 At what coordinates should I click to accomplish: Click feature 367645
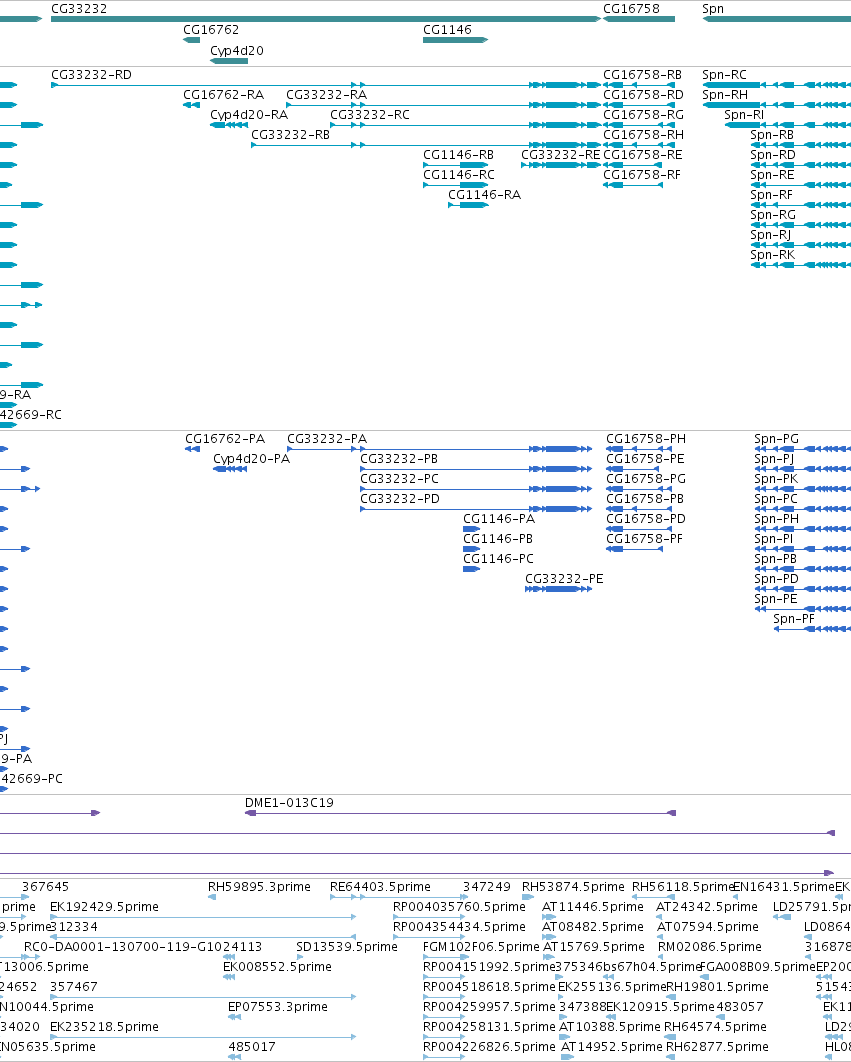pos(45,887)
